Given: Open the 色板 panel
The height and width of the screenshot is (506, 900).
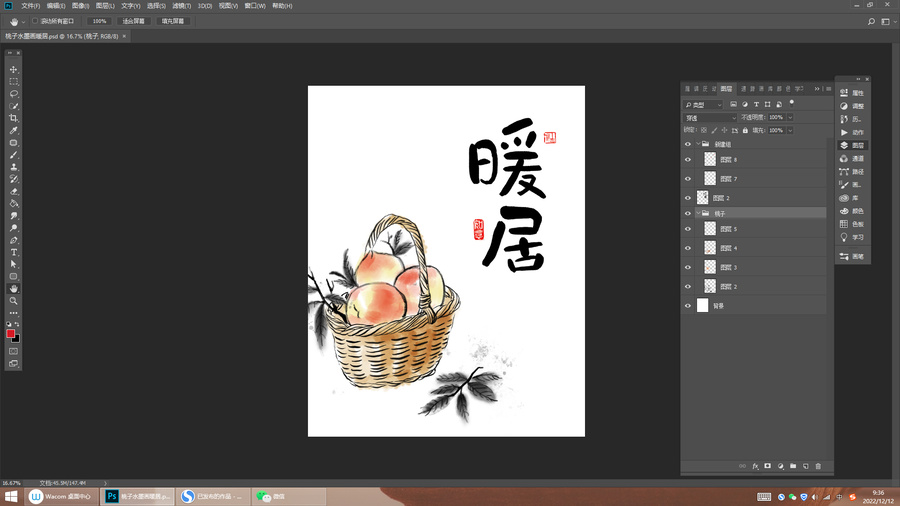Looking at the screenshot, I should (x=852, y=224).
